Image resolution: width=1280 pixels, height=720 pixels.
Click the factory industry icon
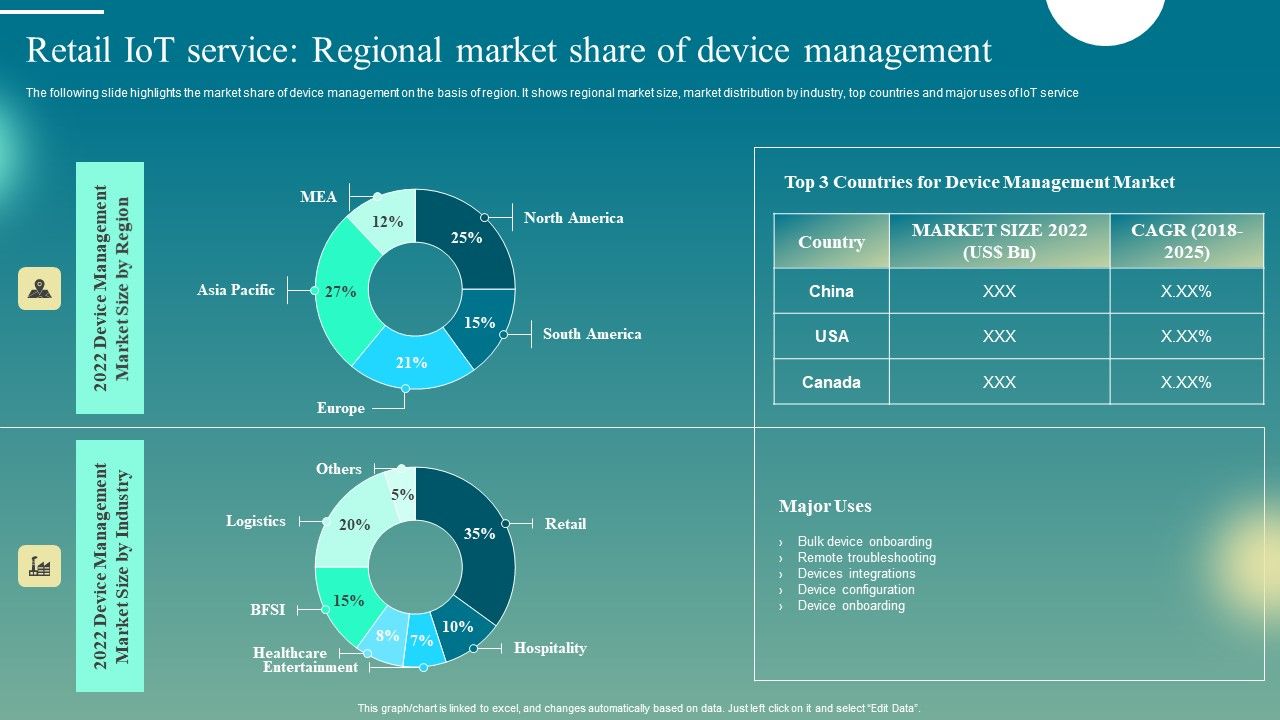(x=40, y=566)
